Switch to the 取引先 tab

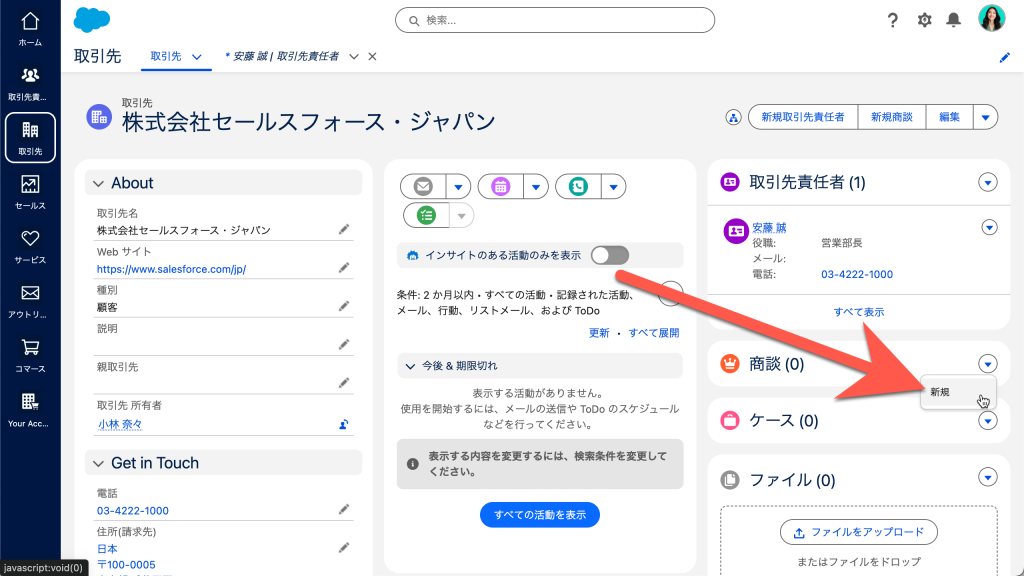point(166,57)
